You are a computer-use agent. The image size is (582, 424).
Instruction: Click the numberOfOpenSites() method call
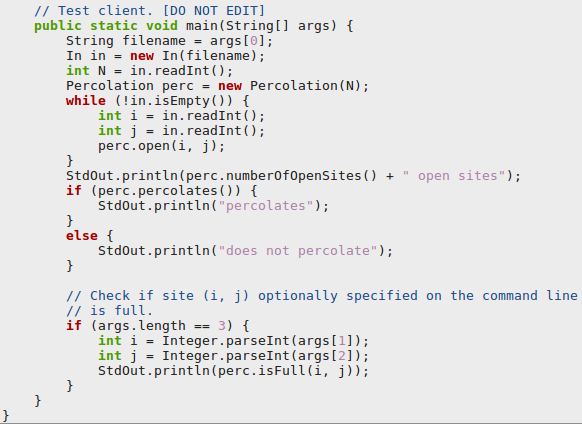(x=301, y=176)
